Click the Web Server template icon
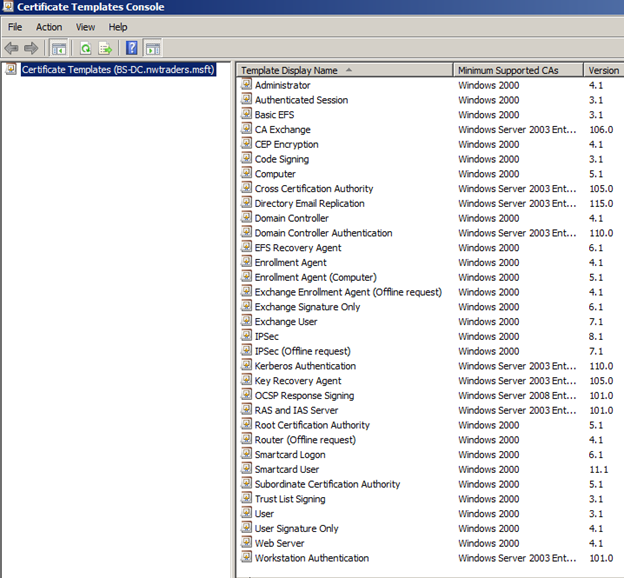This screenshot has height=578, width=624. [247, 542]
